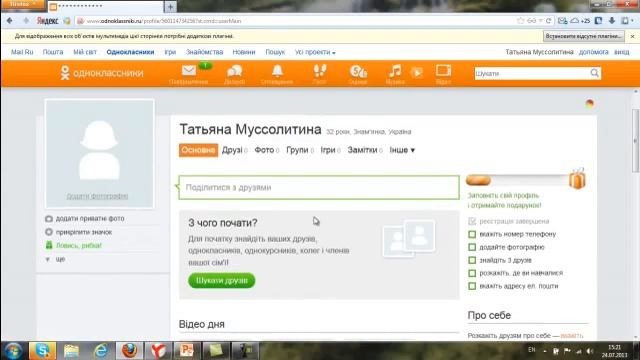This screenshot has width=640, height=360.
Task: Check 'вкажіть номер телефону' checkbox
Action: click(472, 234)
